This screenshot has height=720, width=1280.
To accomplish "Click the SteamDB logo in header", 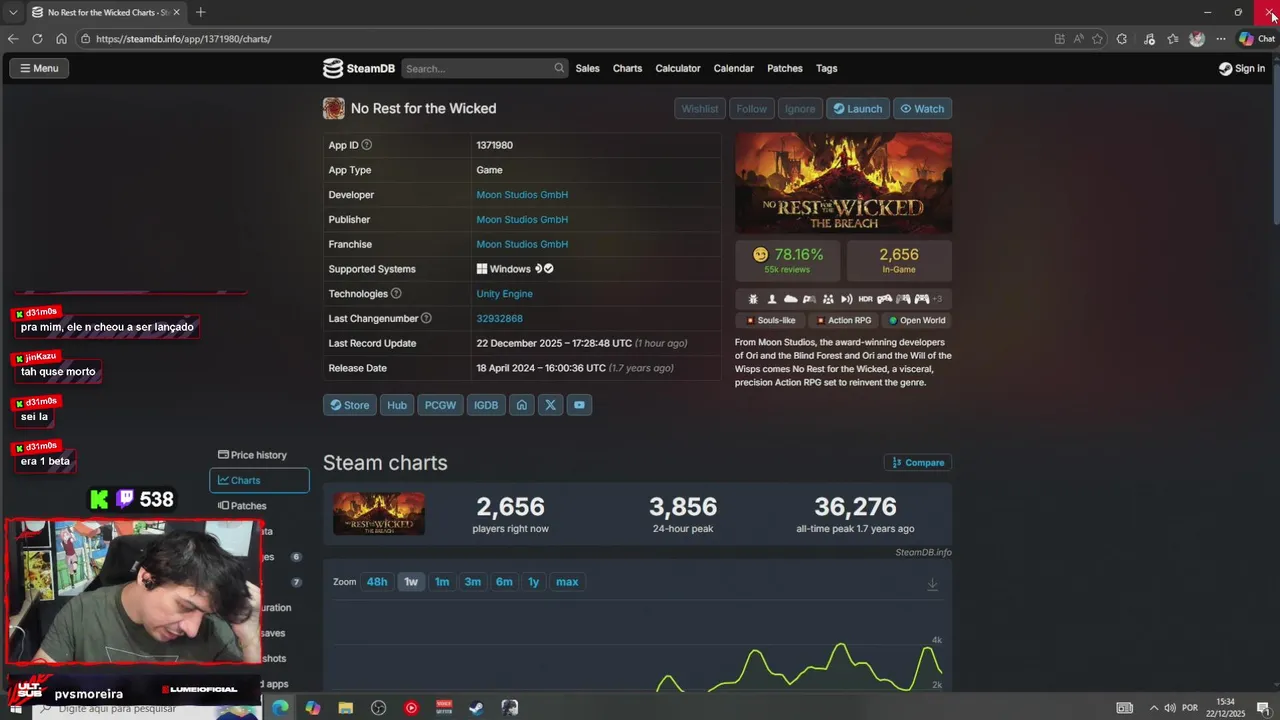I will coord(359,68).
